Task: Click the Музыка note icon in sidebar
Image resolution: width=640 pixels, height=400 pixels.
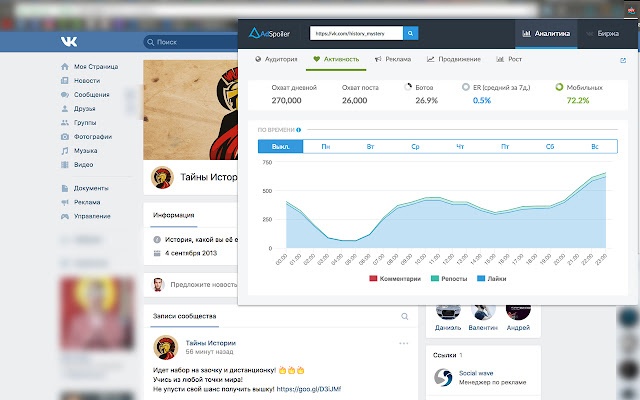Action: pyautogui.click(x=63, y=151)
